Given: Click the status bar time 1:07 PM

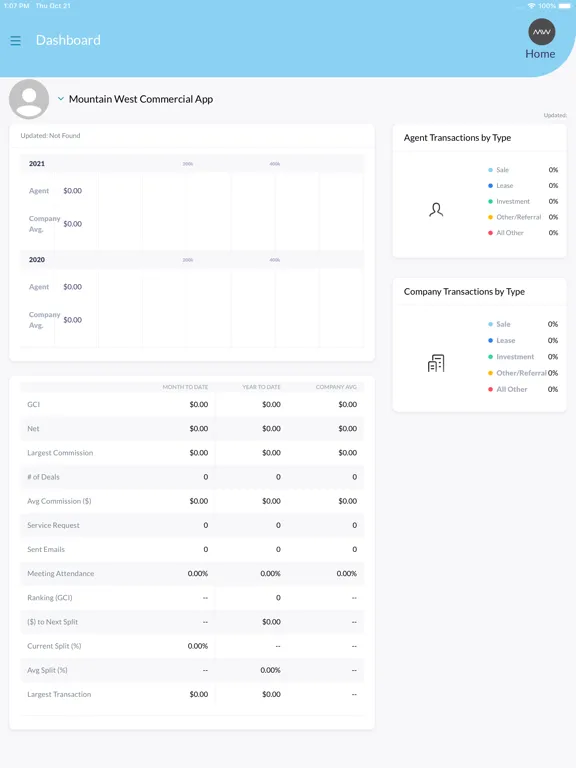Looking at the screenshot, I should coord(17,6).
